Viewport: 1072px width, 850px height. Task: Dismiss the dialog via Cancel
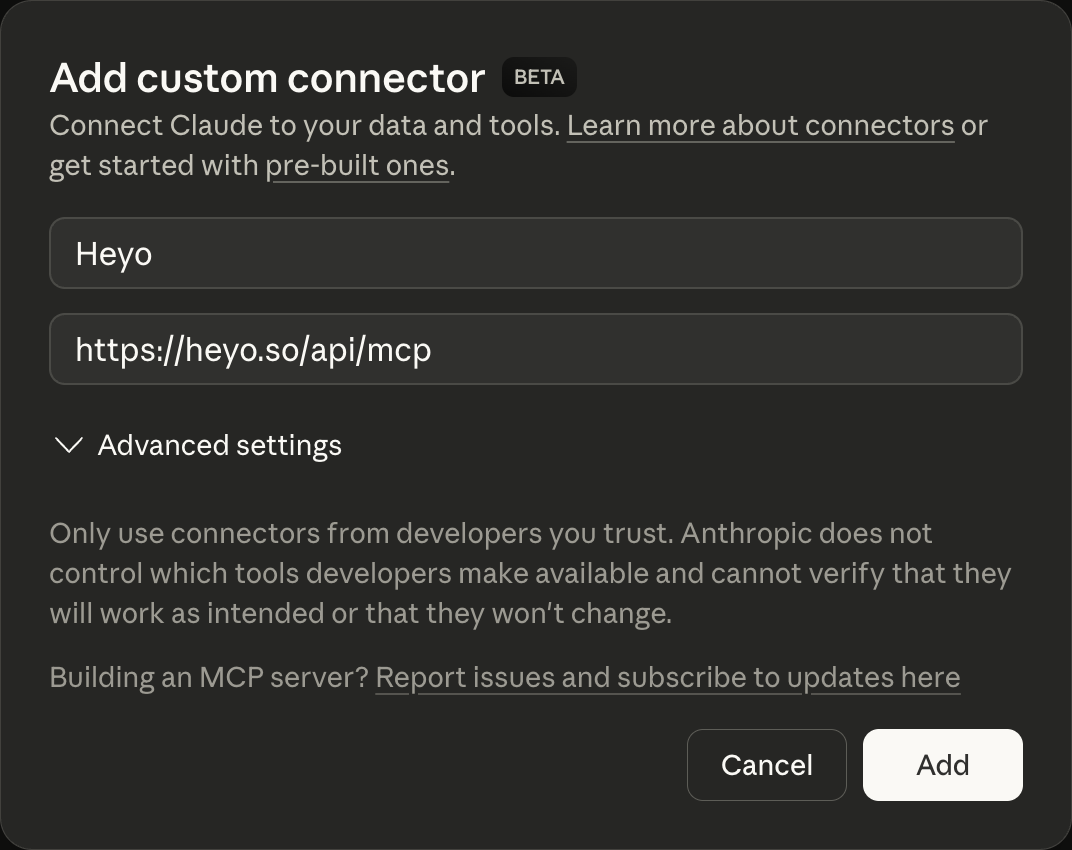click(x=766, y=765)
